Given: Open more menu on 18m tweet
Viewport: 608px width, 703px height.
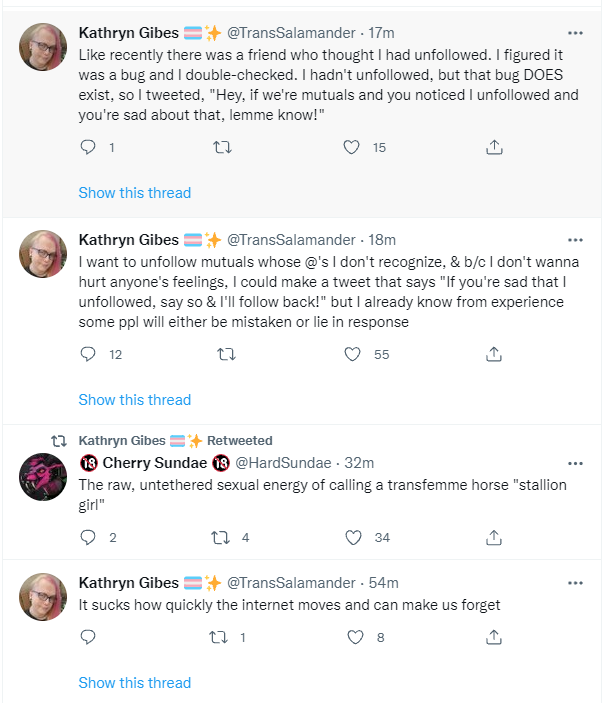Looking at the screenshot, I should coord(575,240).
